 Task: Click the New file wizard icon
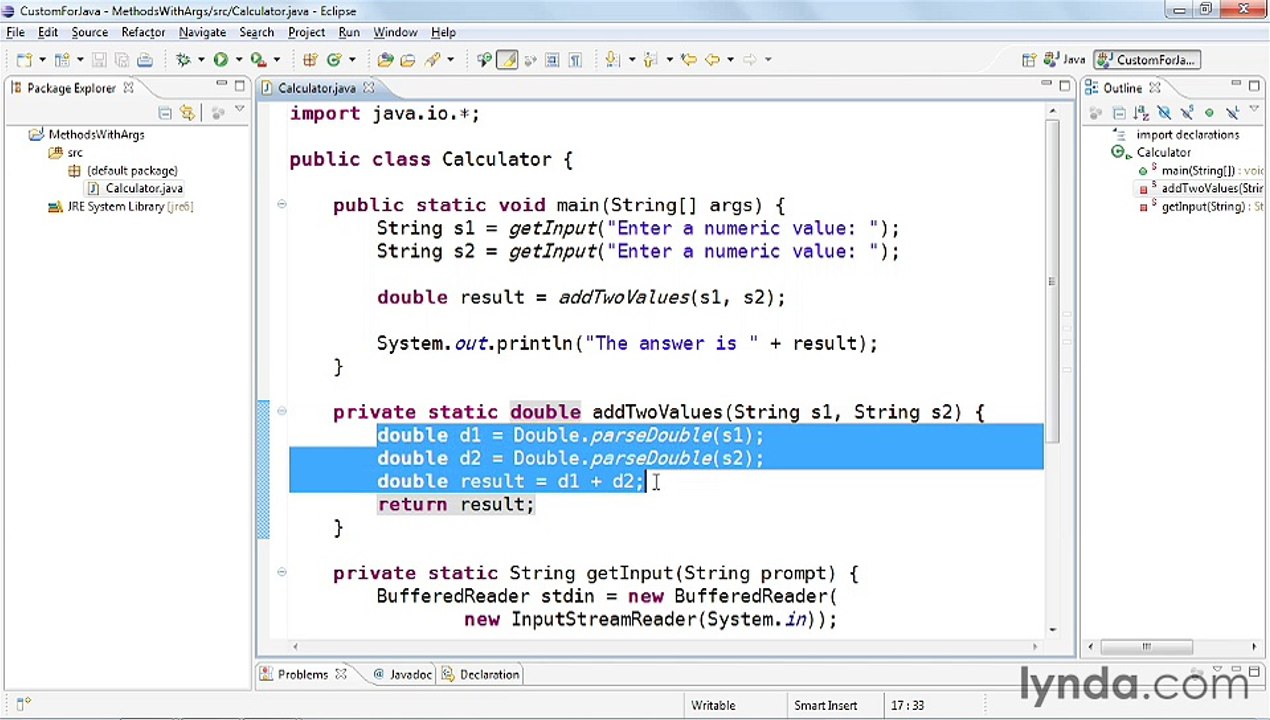(24, 60)
